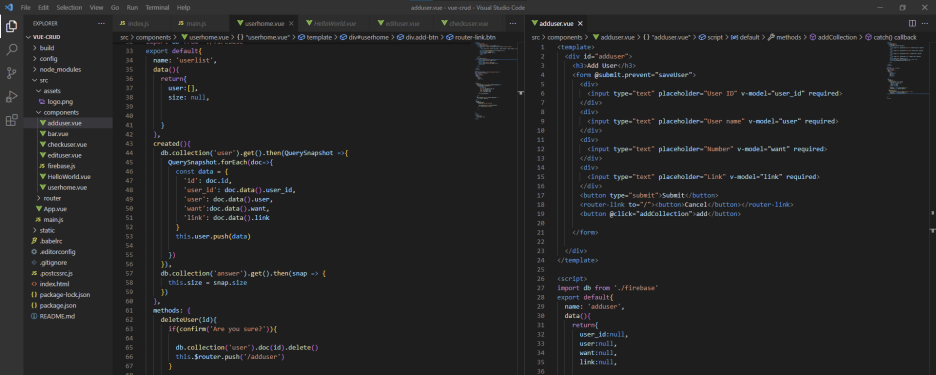Open right editor group more actions ellipsis
This screenshot has height=375, width=936.
[x=926, y=23]
